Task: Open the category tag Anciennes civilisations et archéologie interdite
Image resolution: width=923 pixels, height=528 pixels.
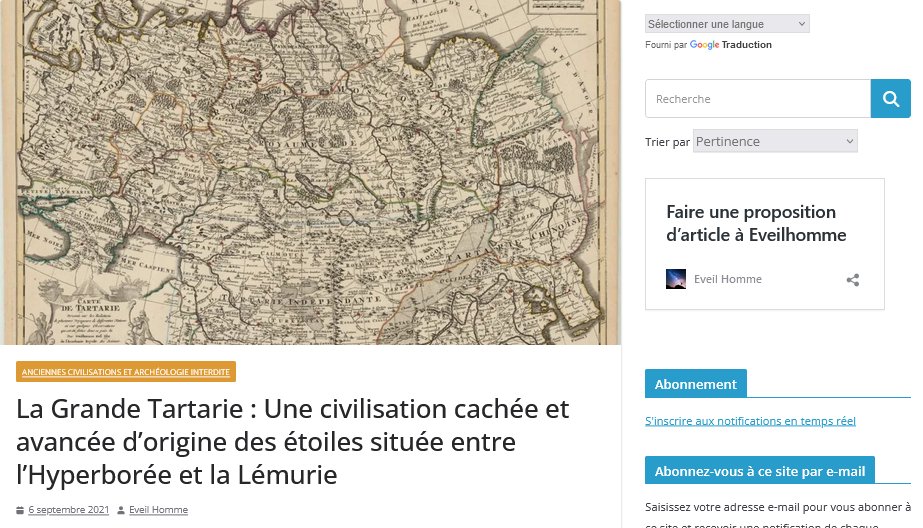Action: coord(126,371)
